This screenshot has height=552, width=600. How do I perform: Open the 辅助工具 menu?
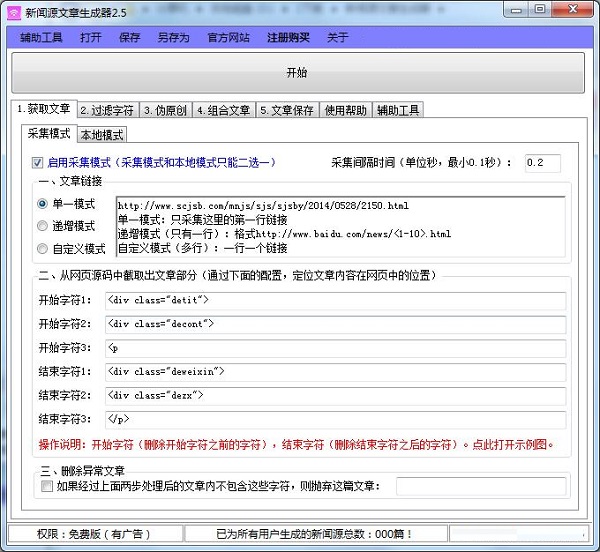coord(41,37)
